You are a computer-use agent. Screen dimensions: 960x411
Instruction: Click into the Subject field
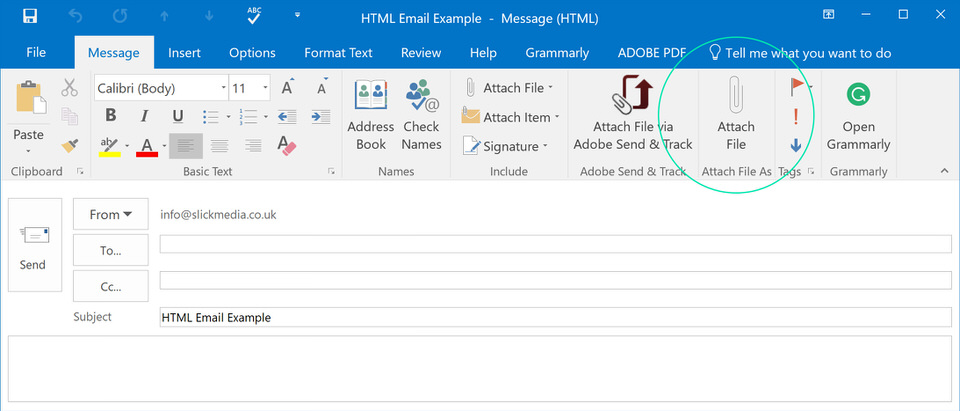pyautogui.click(x=555, y=317)
